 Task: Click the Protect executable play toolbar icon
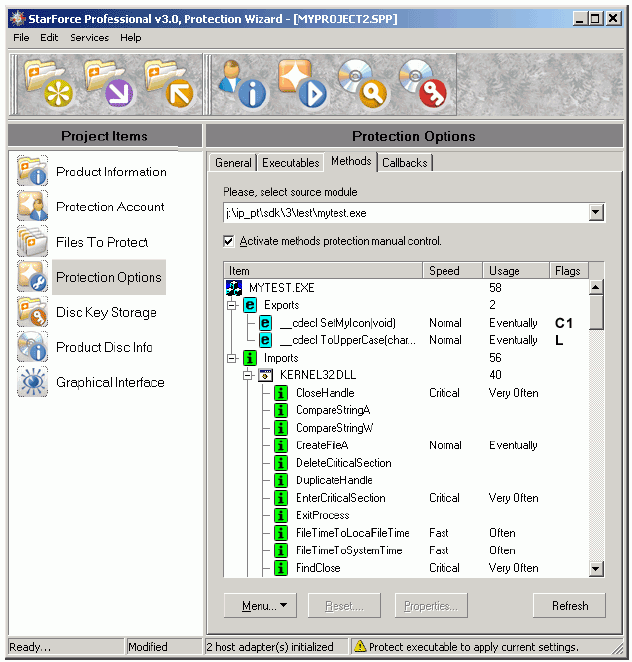tap(302, 84)
